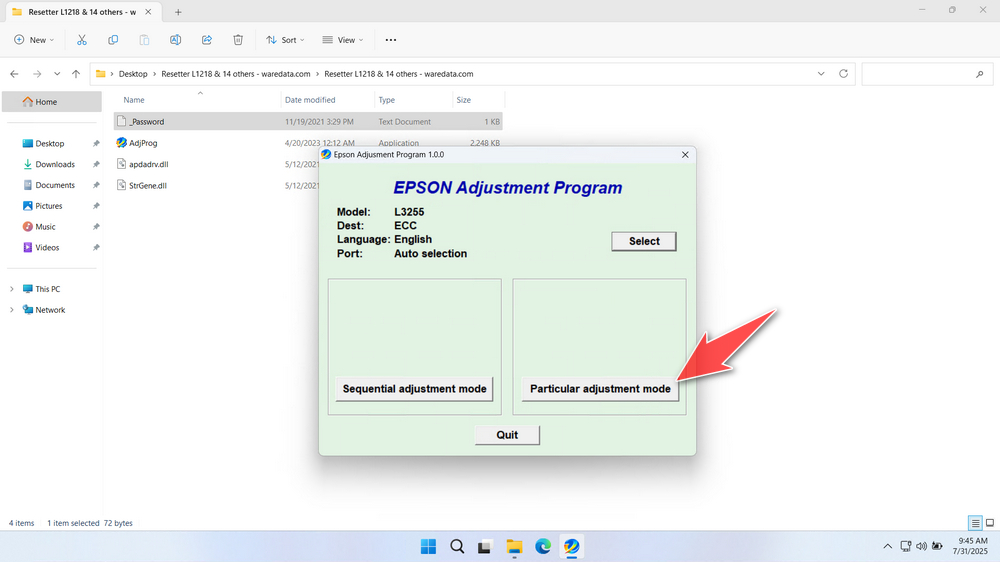Open the Windows Start menu
1000x562 pixels.
pyautogui.click(x=429, y=547)
